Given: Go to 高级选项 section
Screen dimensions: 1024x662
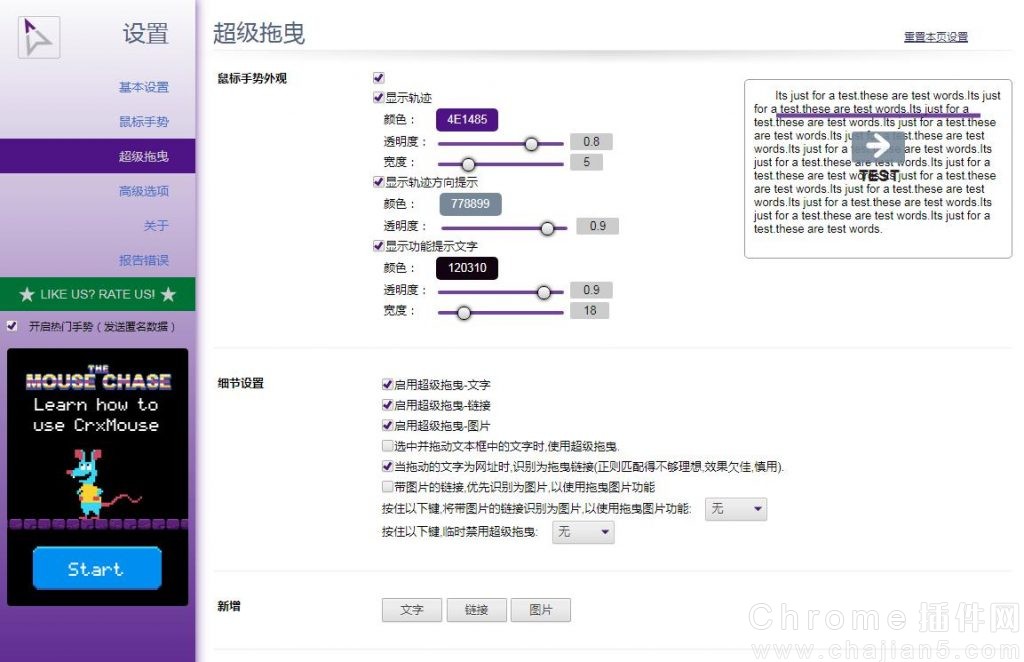Looking at the screenshot, I should (x=143, y=191).
